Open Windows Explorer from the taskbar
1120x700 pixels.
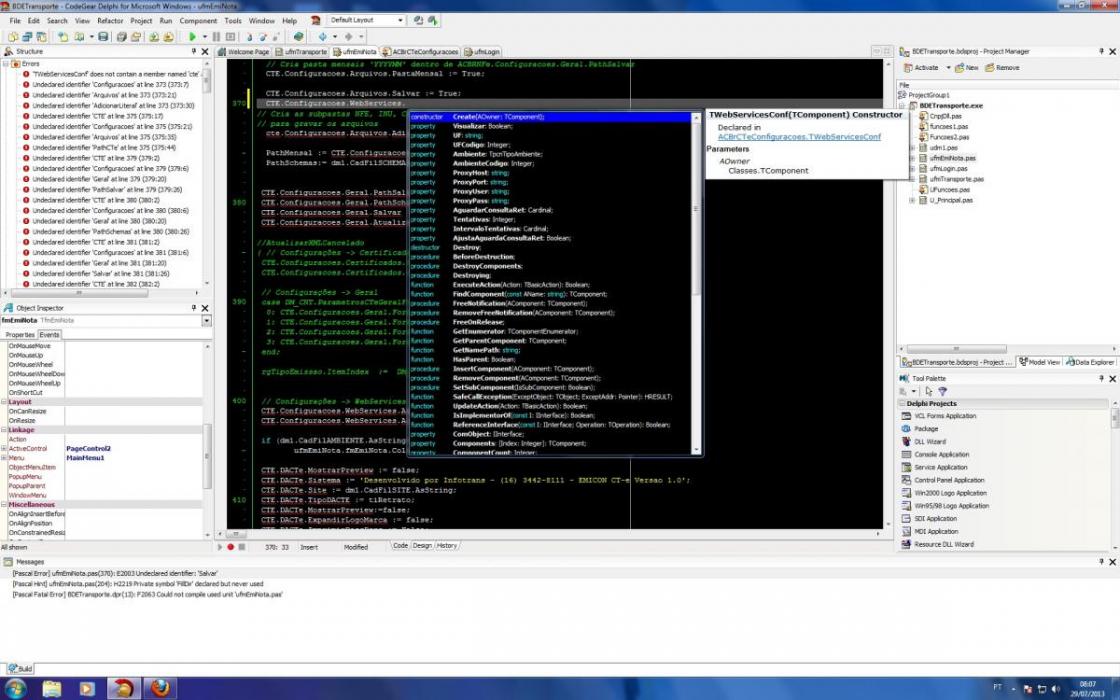[x=52, y=689]
